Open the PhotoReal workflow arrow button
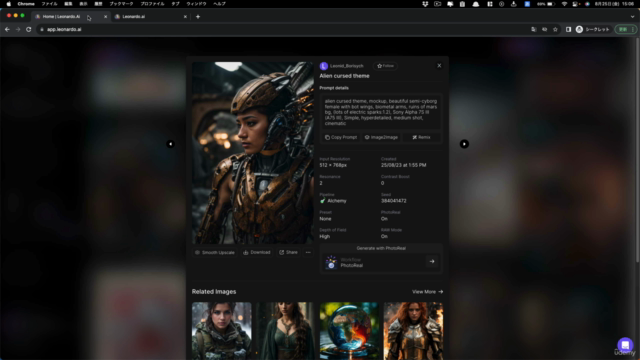Screen dimensions: 640x360 click(432, 262)
